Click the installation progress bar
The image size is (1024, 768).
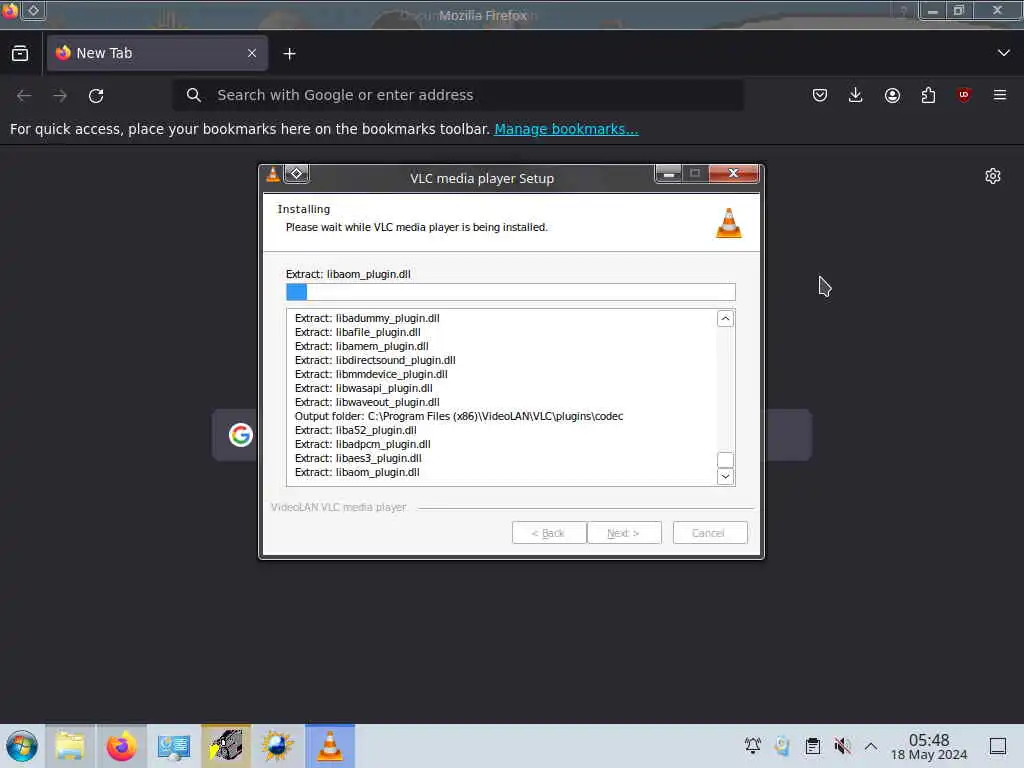coord(511,292)
